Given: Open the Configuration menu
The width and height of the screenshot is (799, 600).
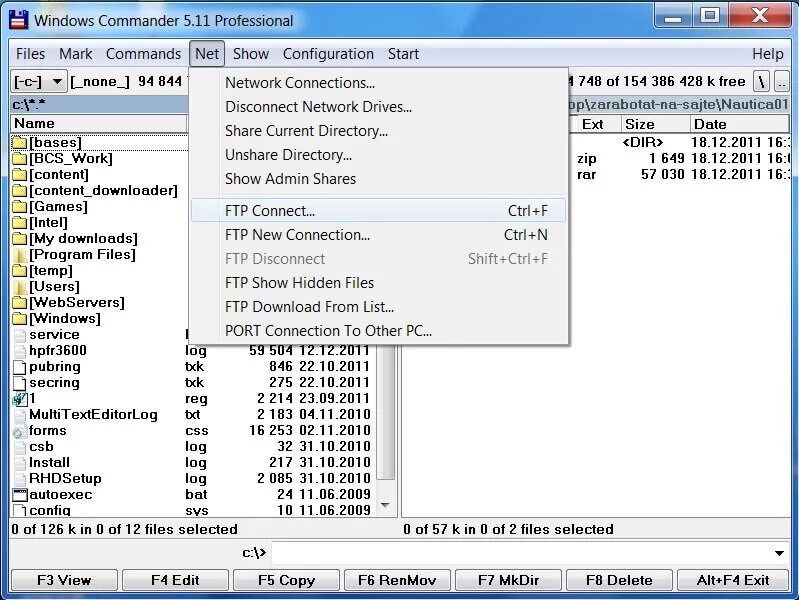Looking at the screenshot, I should coord(328,54).
